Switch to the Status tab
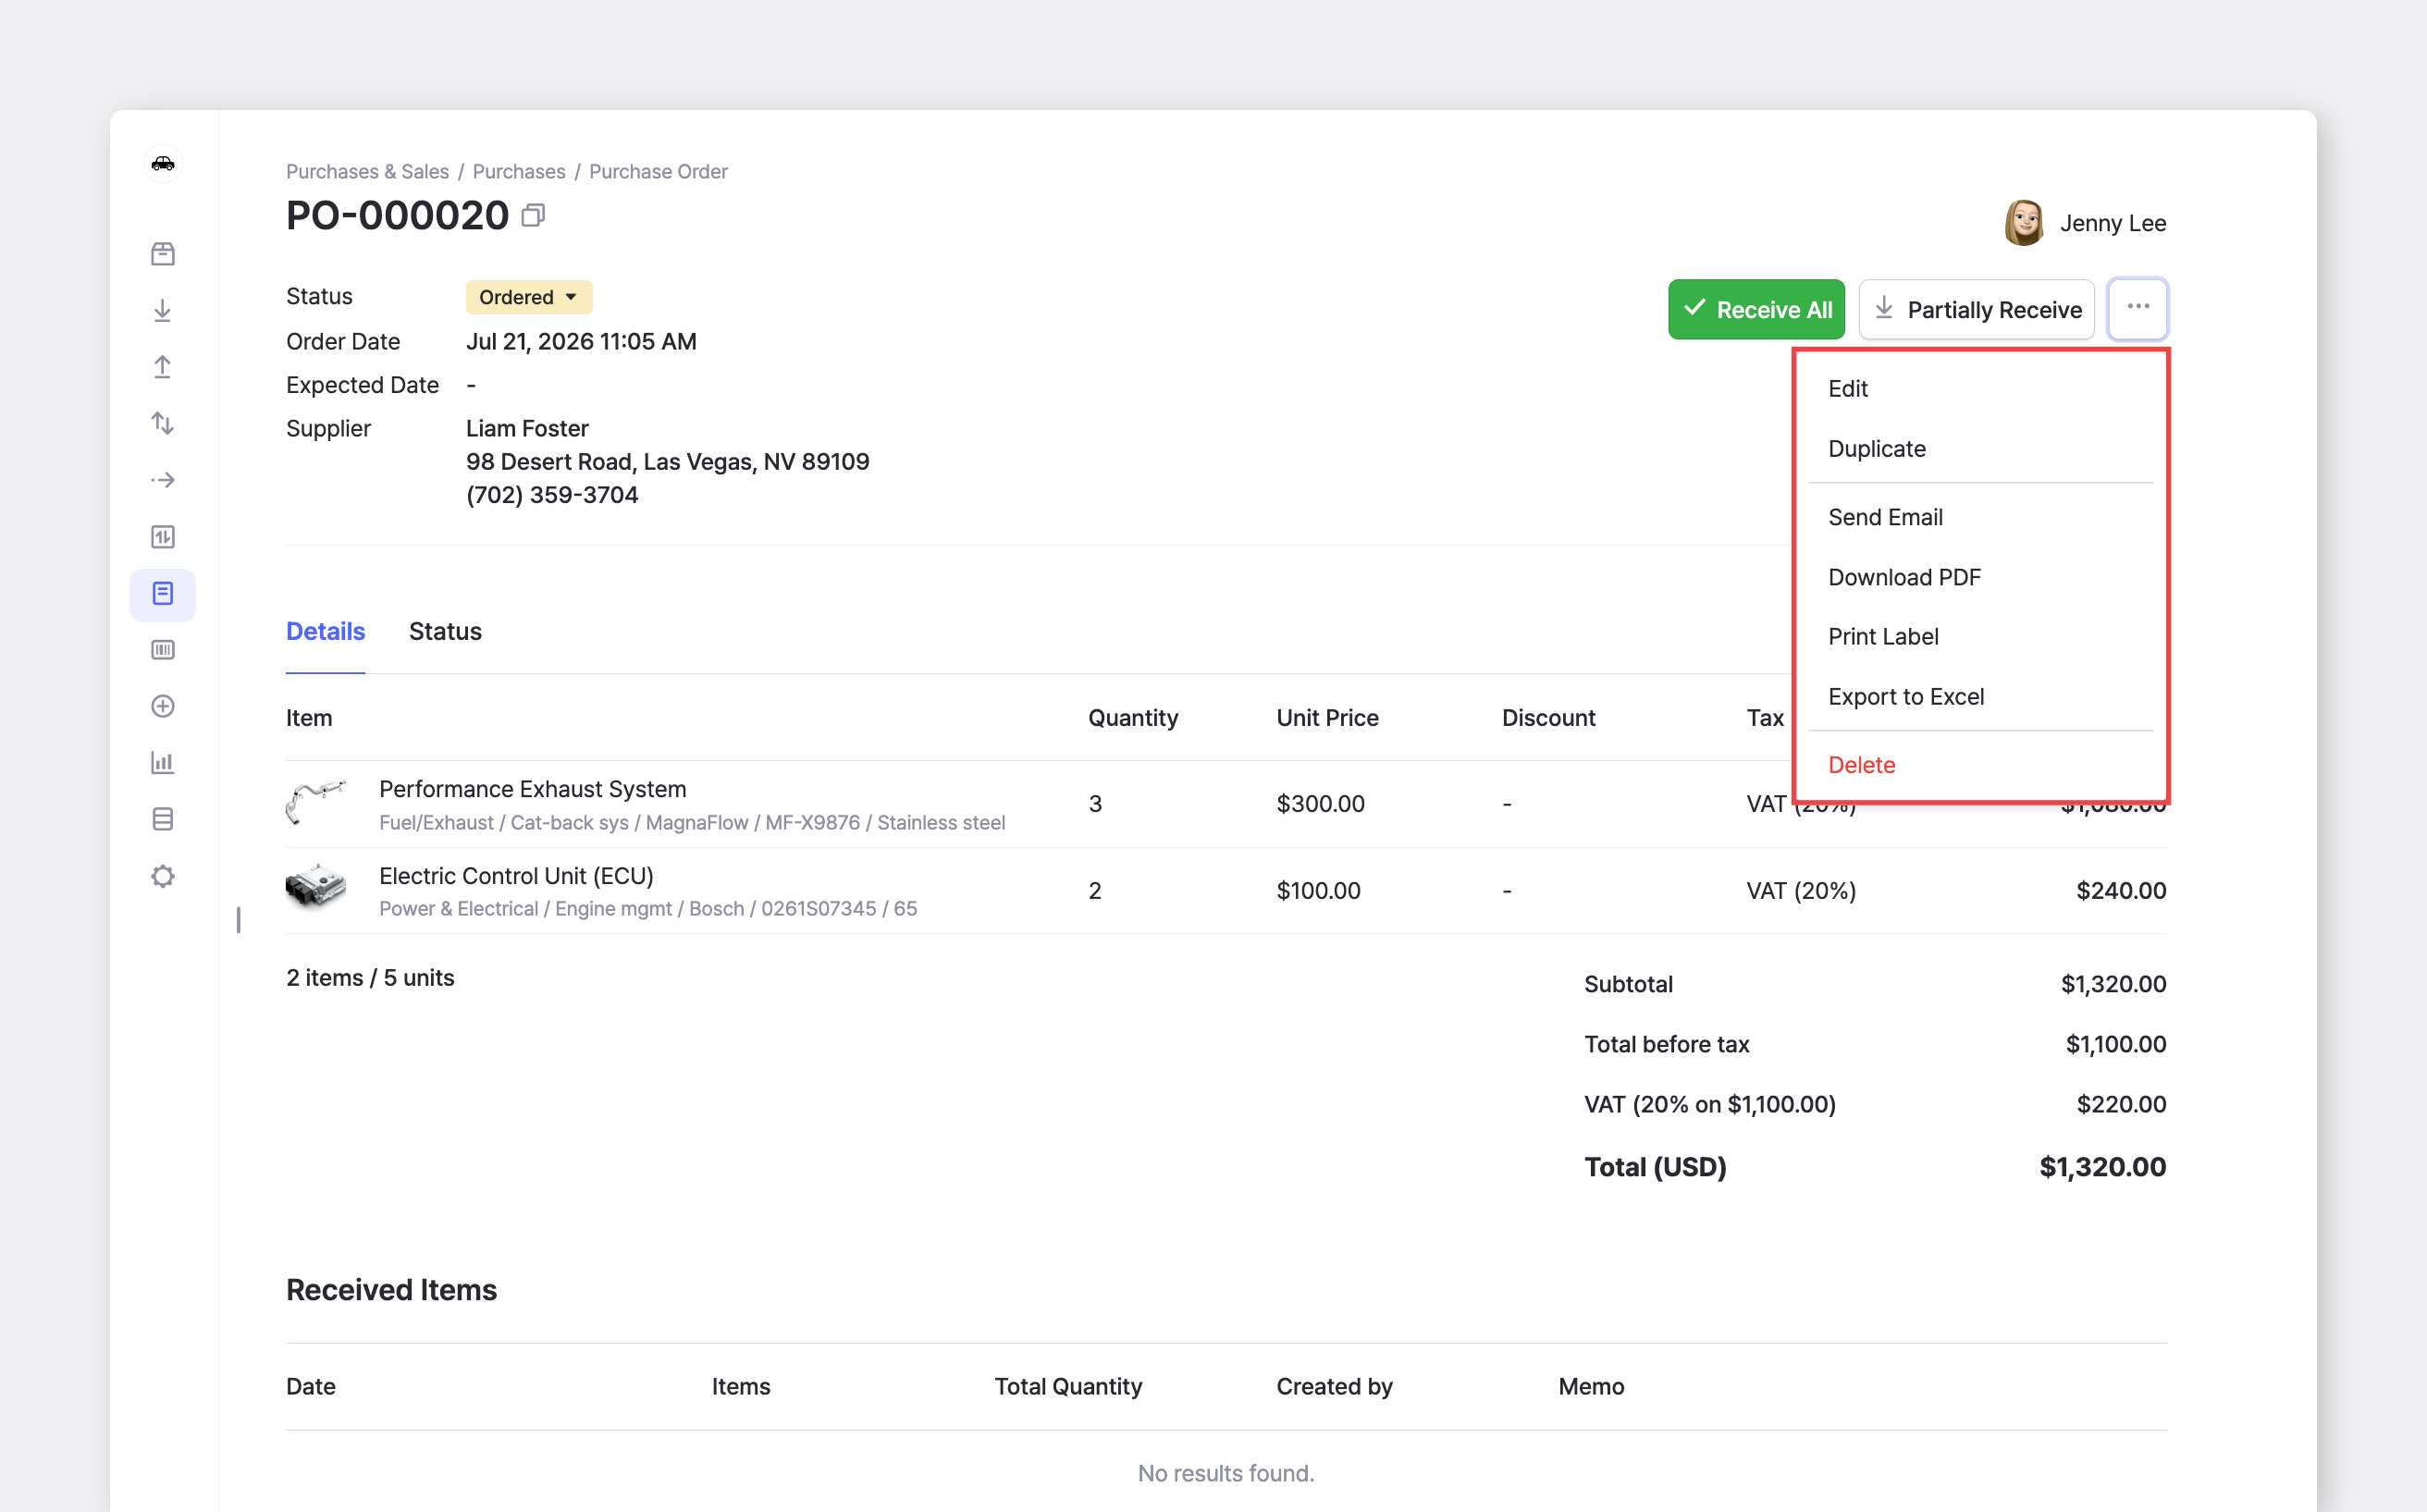The width and height of the screenshot is (2427, 1512). (x=445, y=631)
